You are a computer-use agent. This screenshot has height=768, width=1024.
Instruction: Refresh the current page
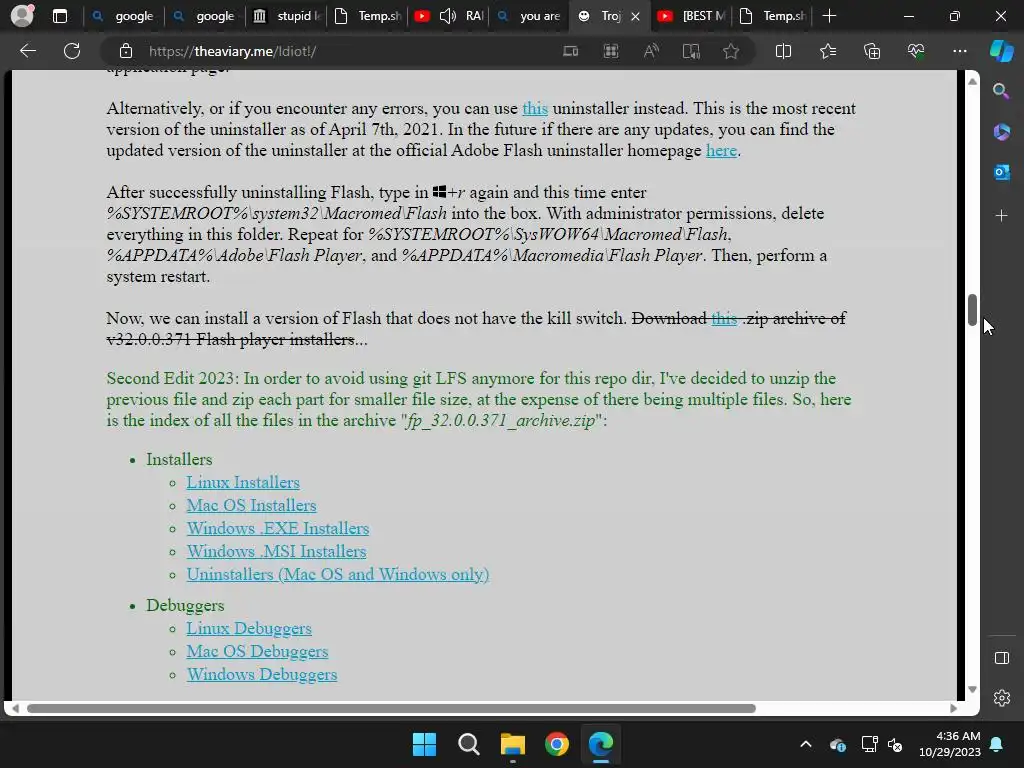pyautogui.click(x=72, y=51)
